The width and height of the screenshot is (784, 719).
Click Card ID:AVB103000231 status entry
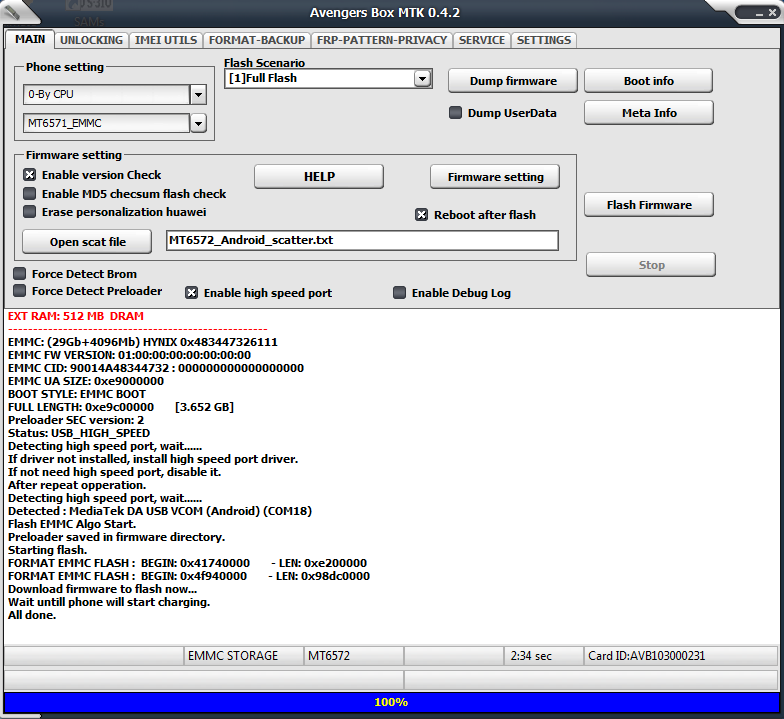(x=681, y=656)
